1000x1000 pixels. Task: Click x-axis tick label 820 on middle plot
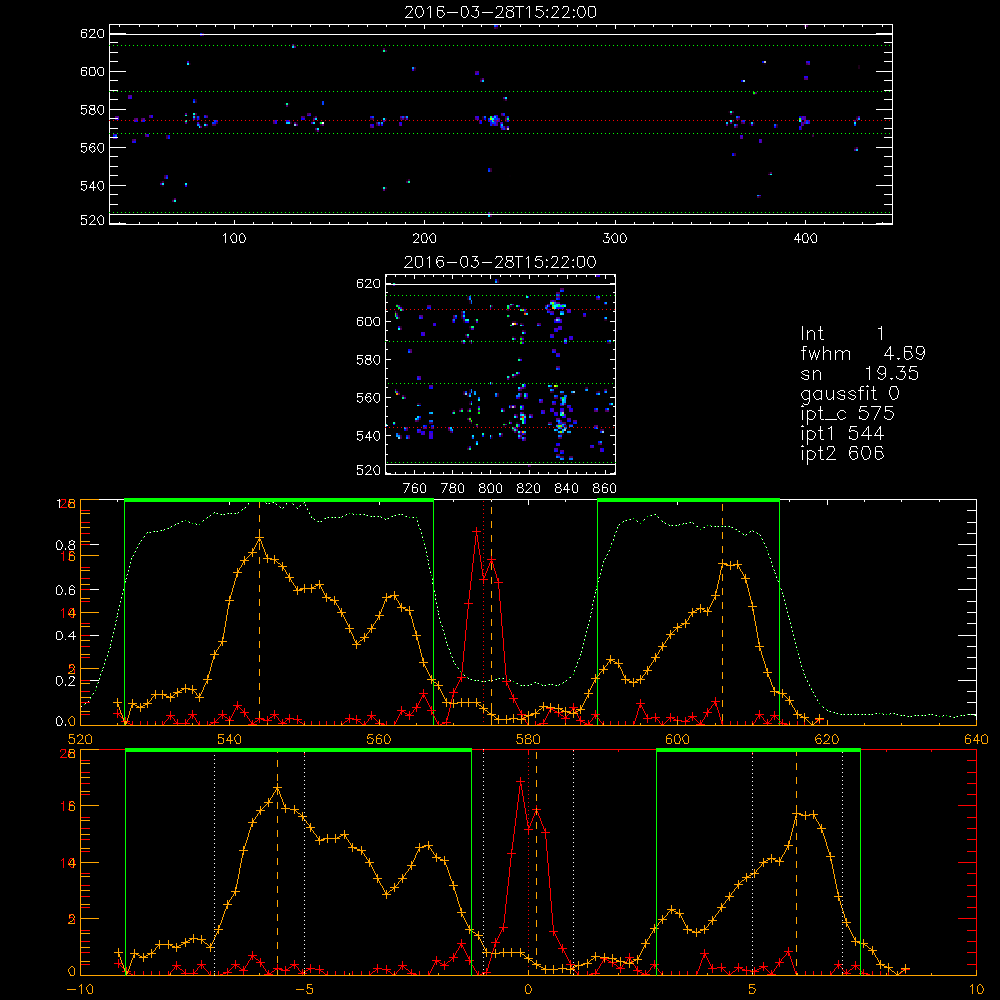click(529, 489)
